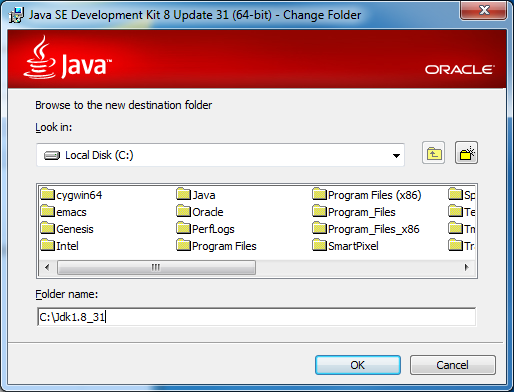Click the Genesis folder name
514x392 pixels.
(x=75, y=229)
